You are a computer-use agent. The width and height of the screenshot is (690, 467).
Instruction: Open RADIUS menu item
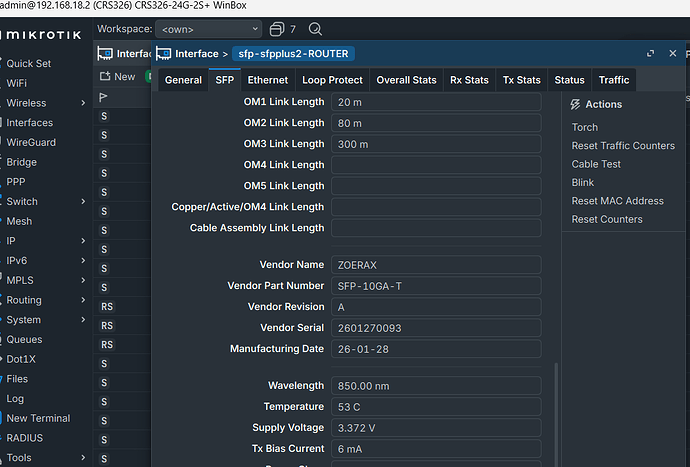coord(25,438)
